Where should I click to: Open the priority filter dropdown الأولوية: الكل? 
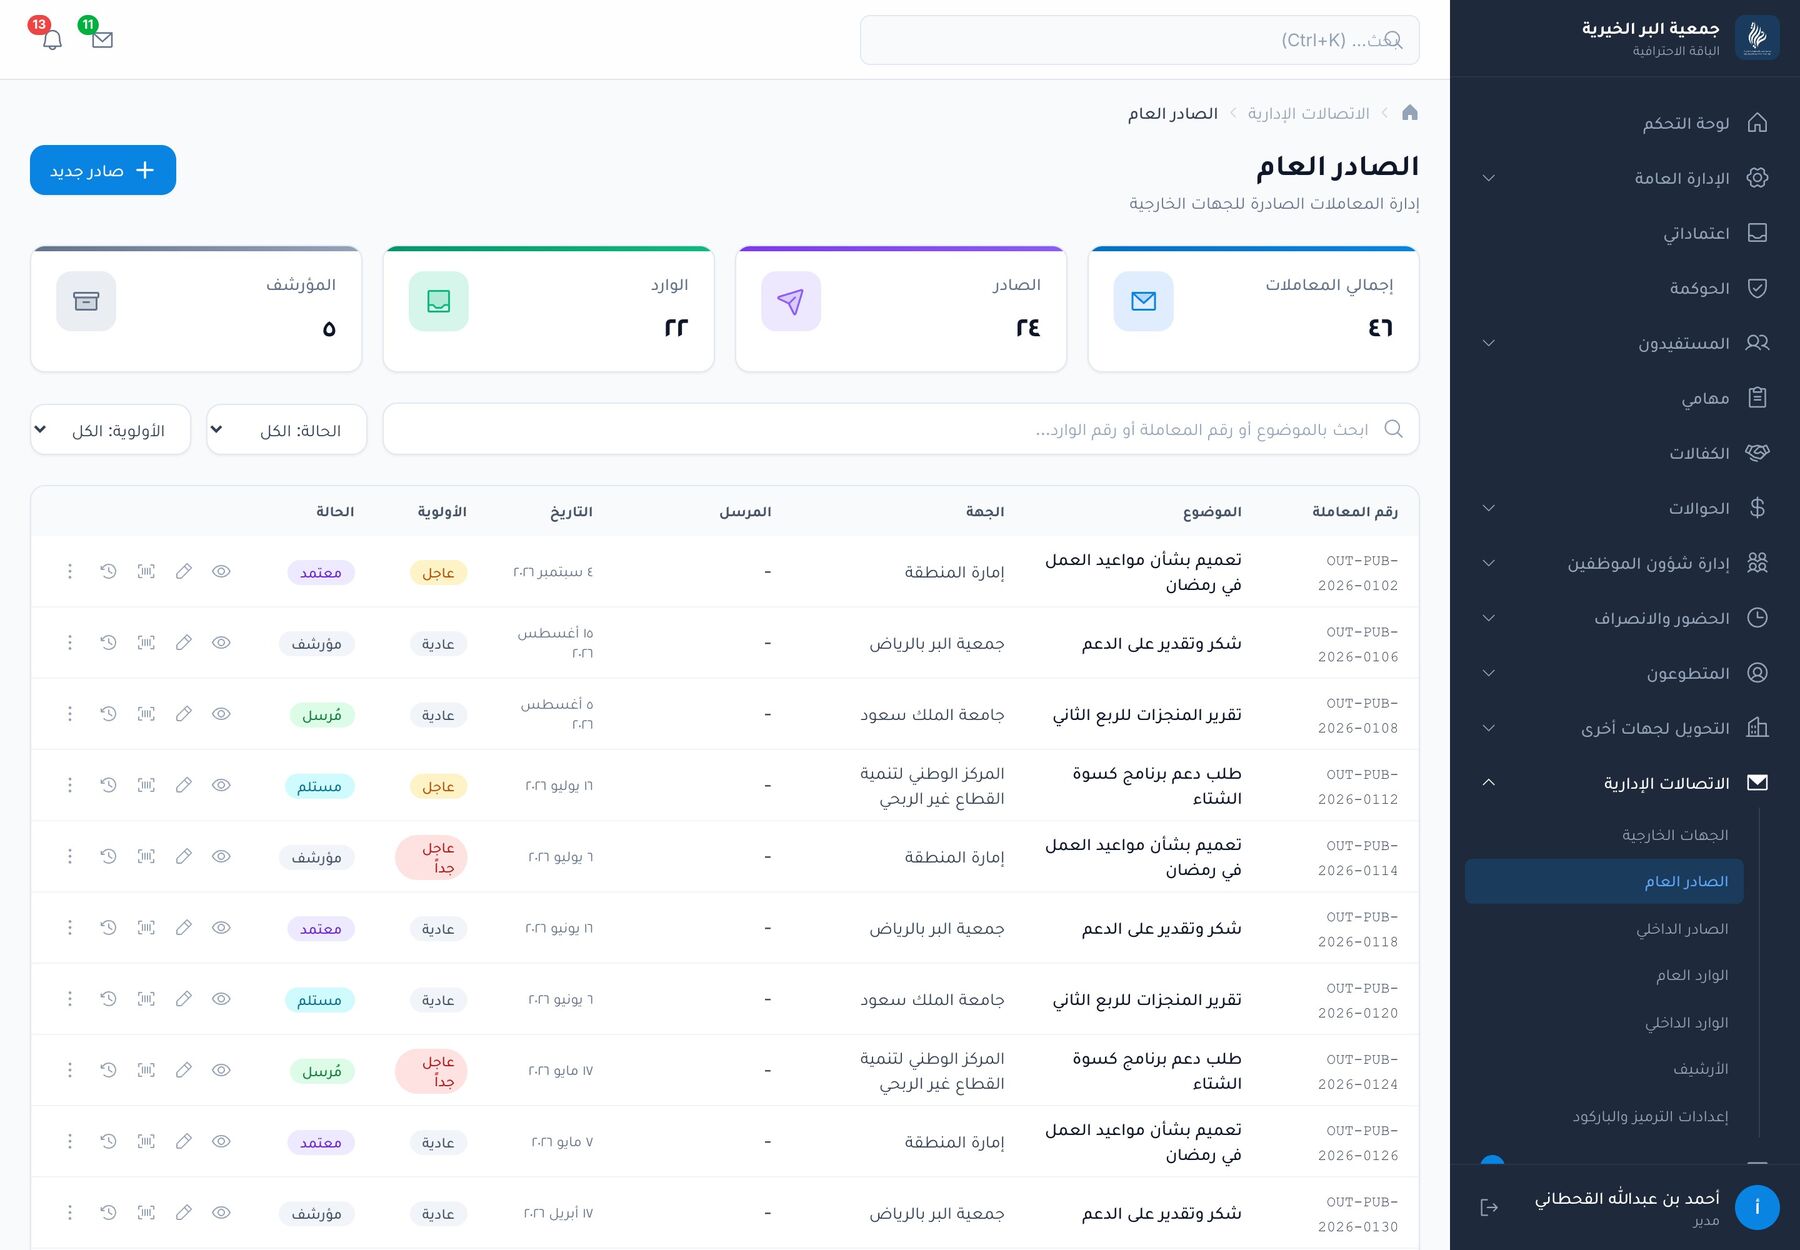(111, 430)
